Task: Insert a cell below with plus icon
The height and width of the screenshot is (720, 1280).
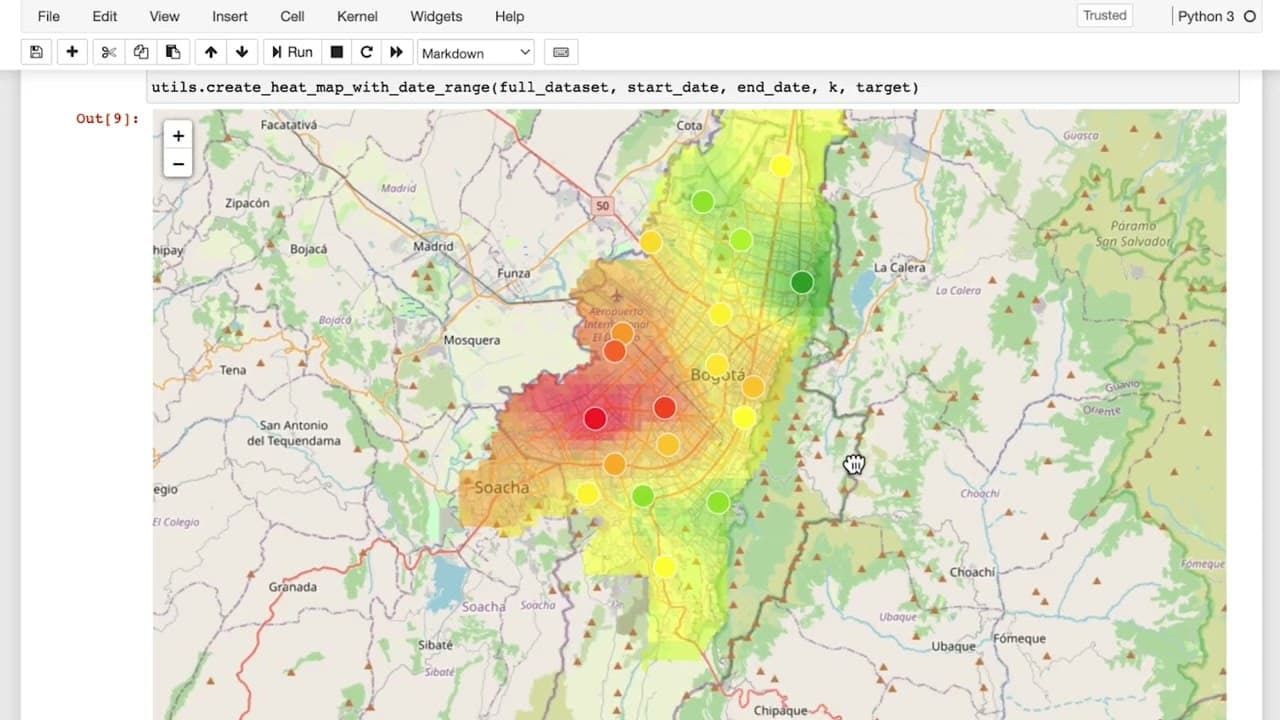Action: 72,52
